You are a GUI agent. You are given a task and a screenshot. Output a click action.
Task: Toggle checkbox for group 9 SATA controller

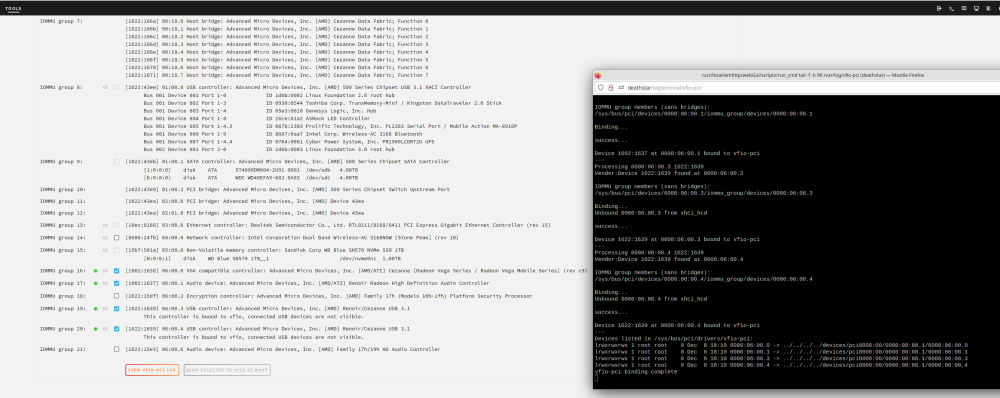pyautogui.click(x=117, y=162)
